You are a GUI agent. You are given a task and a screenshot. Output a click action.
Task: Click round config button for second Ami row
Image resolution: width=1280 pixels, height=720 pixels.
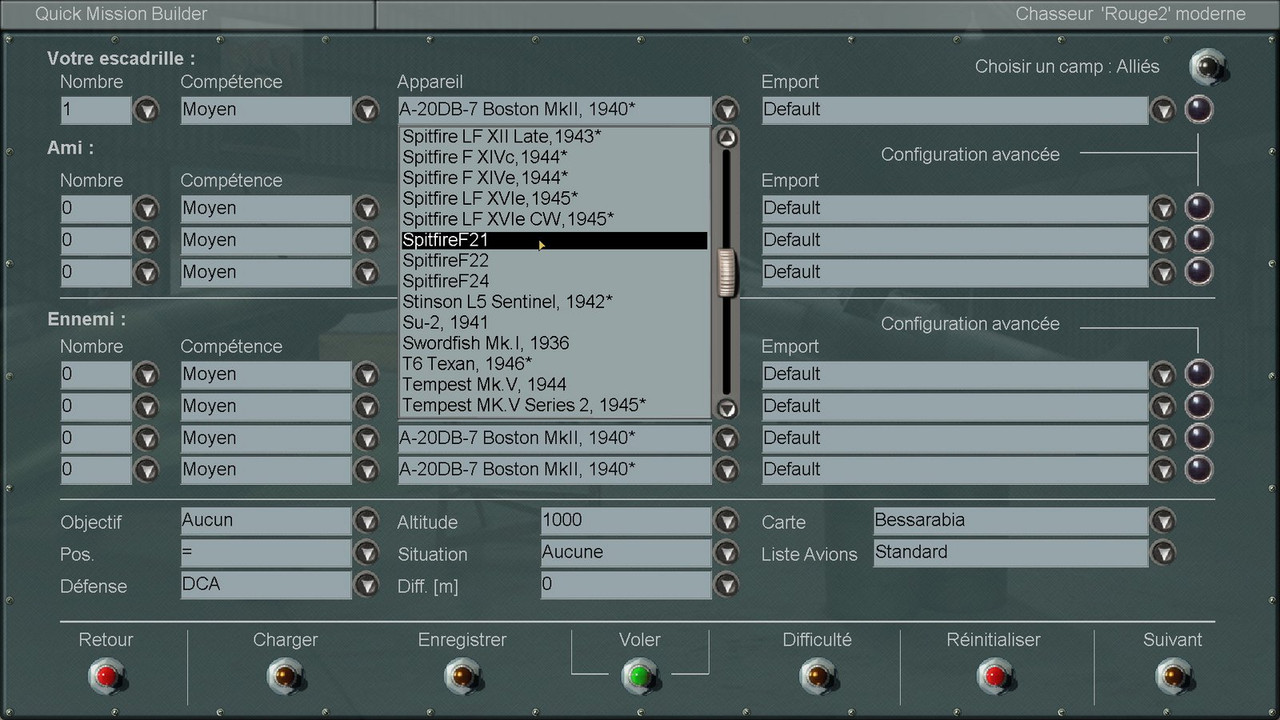click(x=1198, y=240)
